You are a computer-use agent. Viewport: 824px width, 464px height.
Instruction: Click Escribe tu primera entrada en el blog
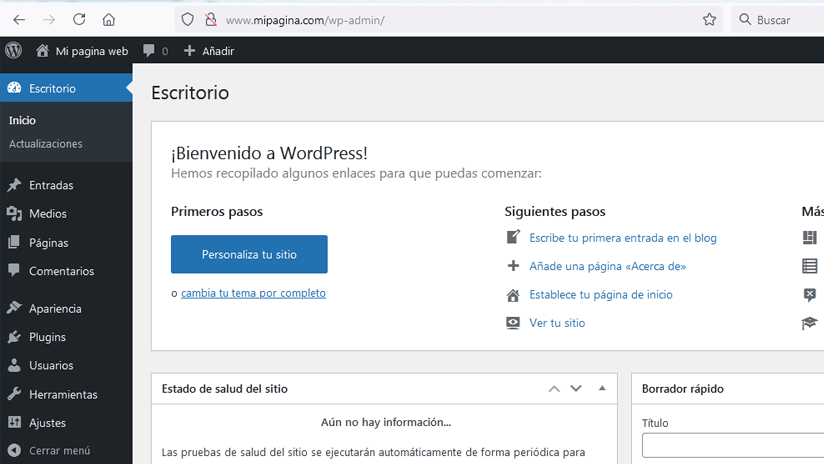pos(623,238)
